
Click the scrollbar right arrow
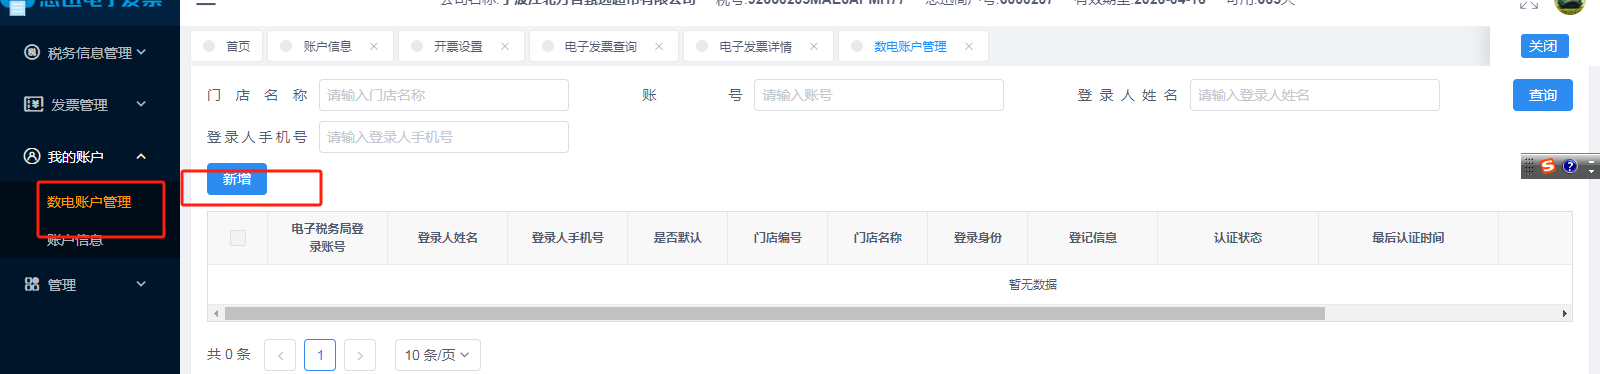(1565, 313)
